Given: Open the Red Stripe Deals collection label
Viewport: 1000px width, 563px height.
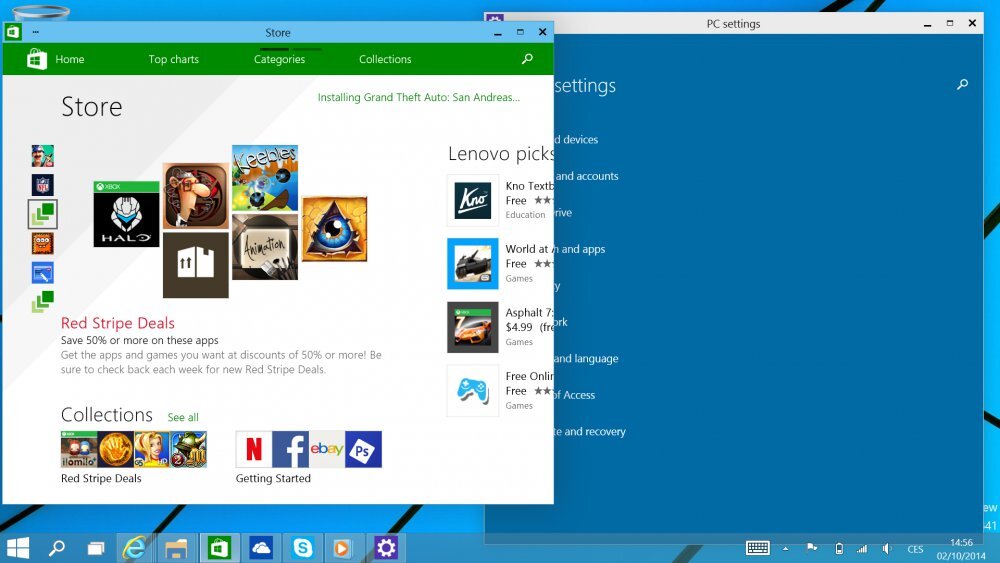Looking at the screenshot, I should coord(101,479).
